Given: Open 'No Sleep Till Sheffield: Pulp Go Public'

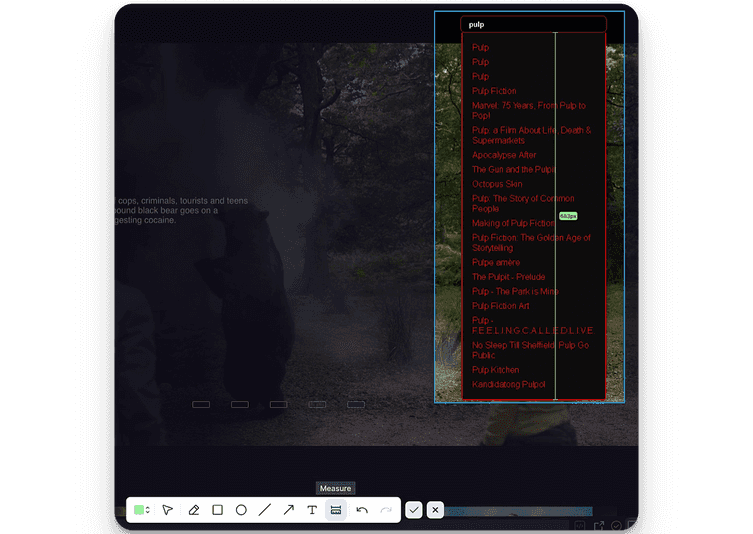Looking at the screenshot, I should 531,350.
